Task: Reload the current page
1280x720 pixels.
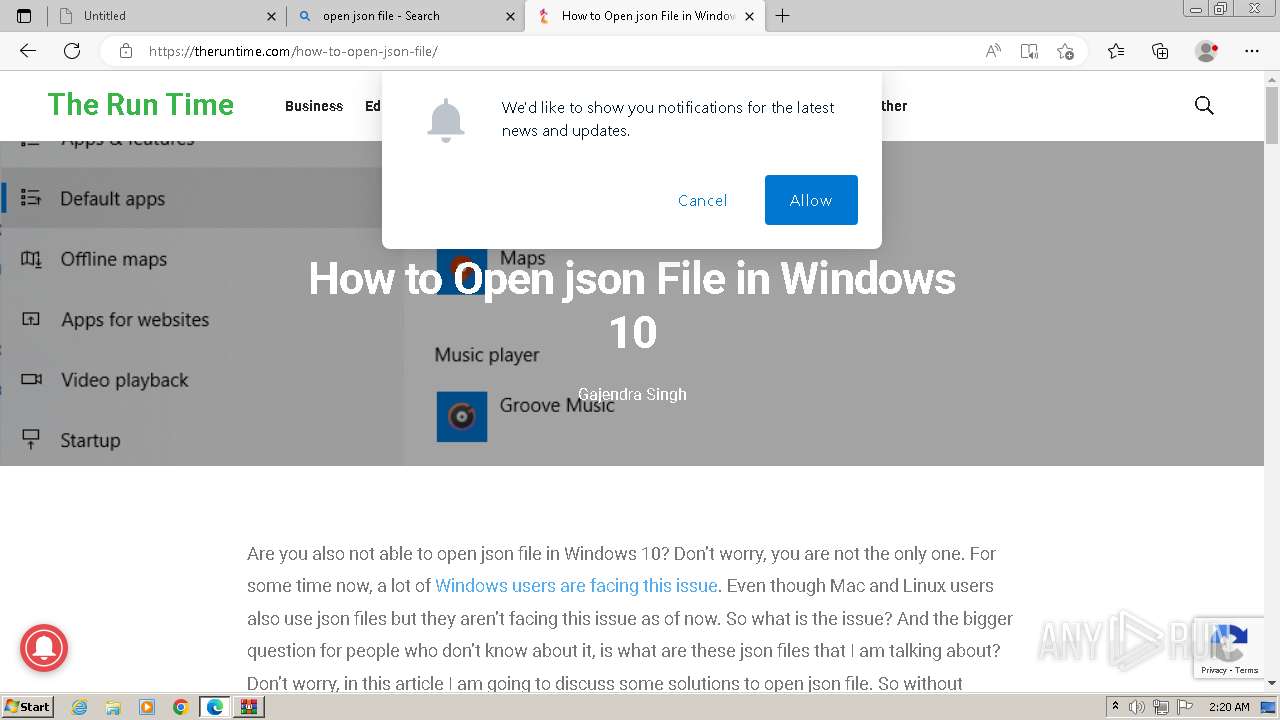Action: [72, 51]
